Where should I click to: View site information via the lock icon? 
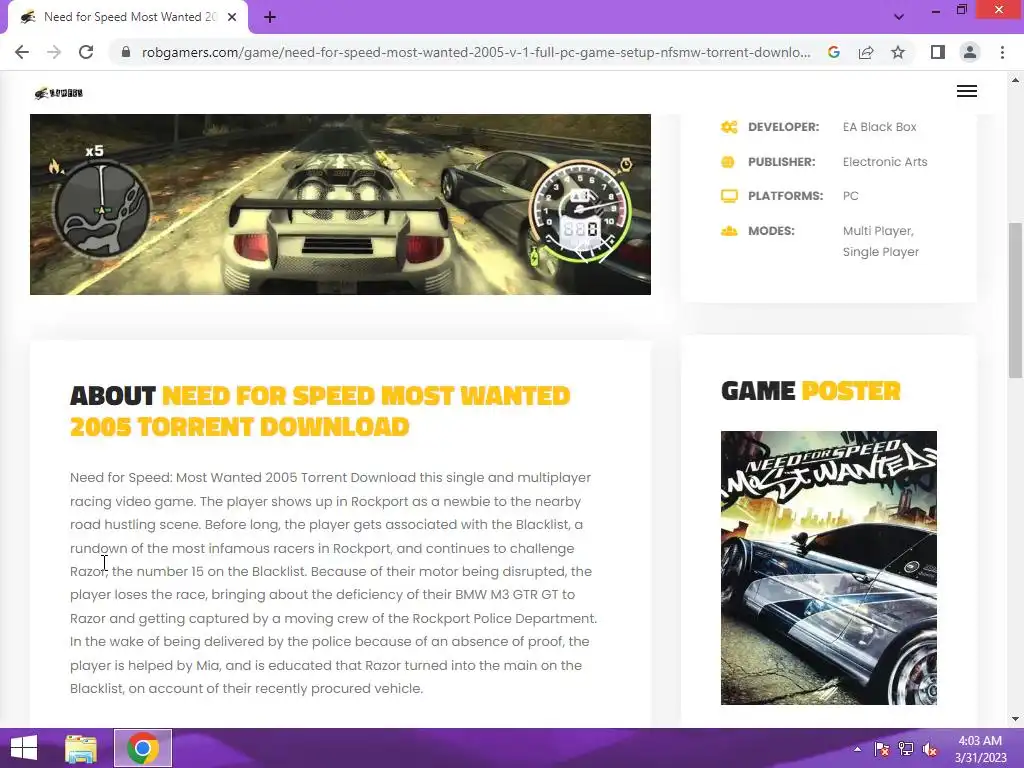(126, 52)
